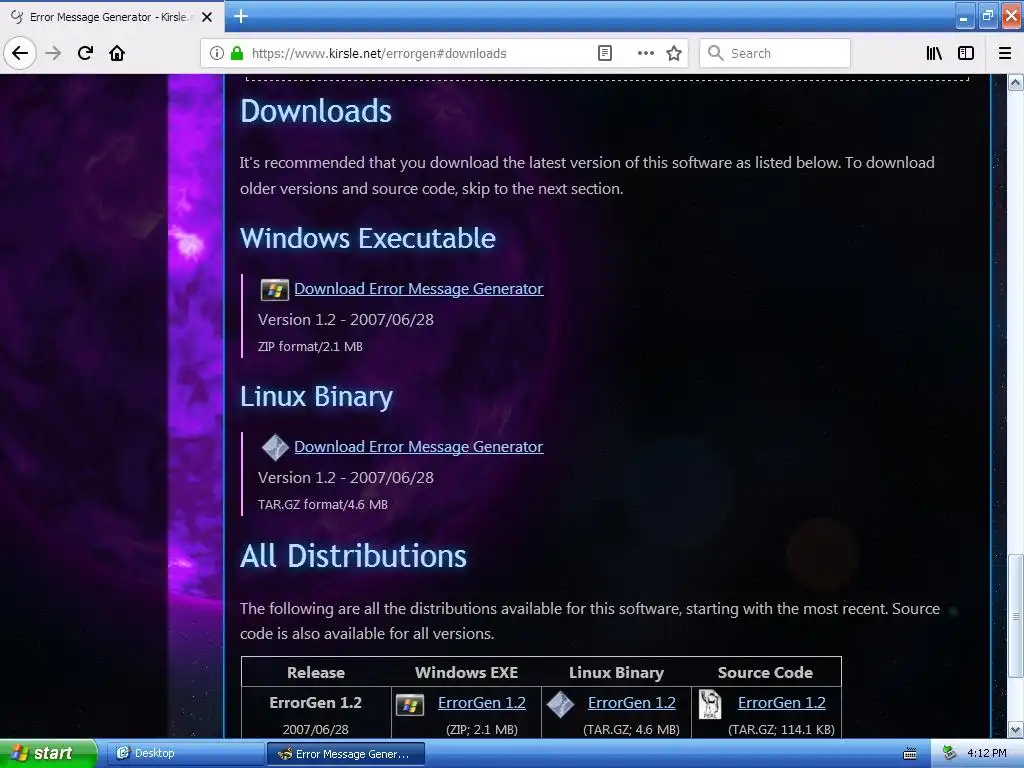Screen dimensions: 1024x768
Task: Click the Windows icon beside Windows Executable download
Action: (x=274, y=289)
